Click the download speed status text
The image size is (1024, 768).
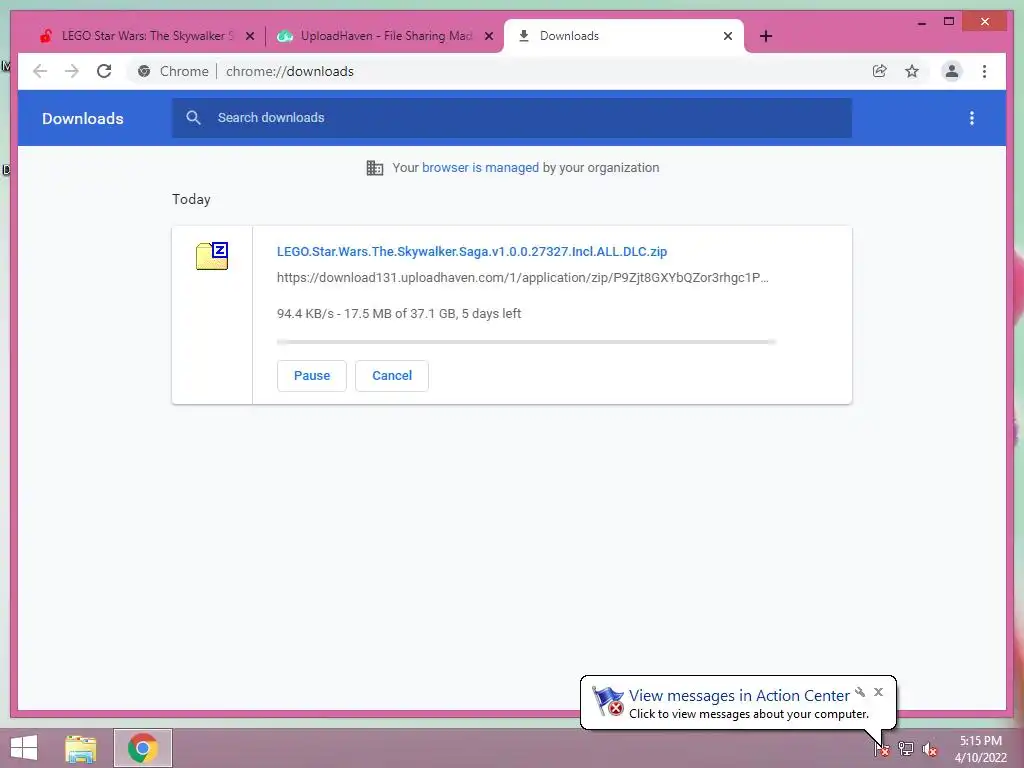[399, 313]
